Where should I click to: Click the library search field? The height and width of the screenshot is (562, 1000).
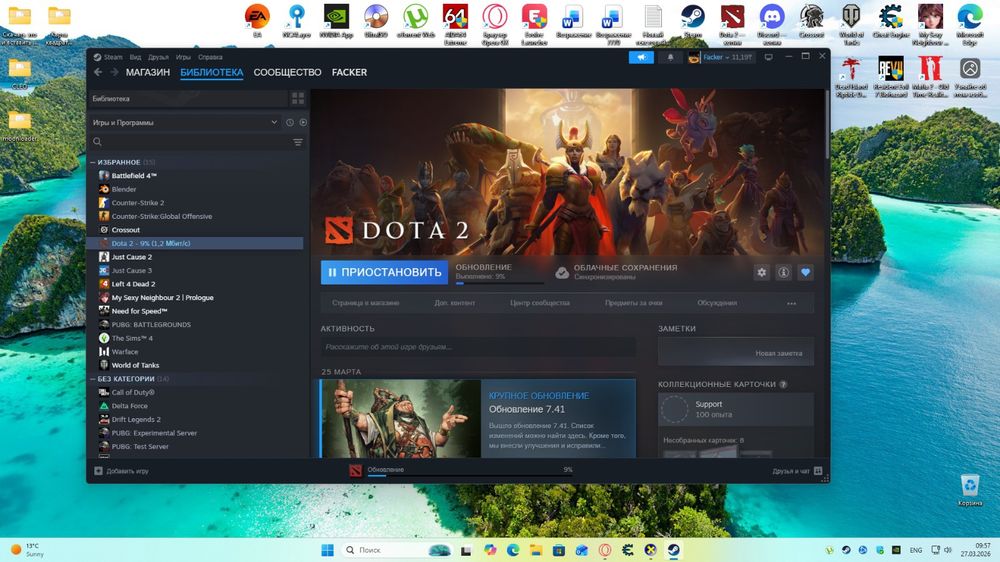click(190, 142)
